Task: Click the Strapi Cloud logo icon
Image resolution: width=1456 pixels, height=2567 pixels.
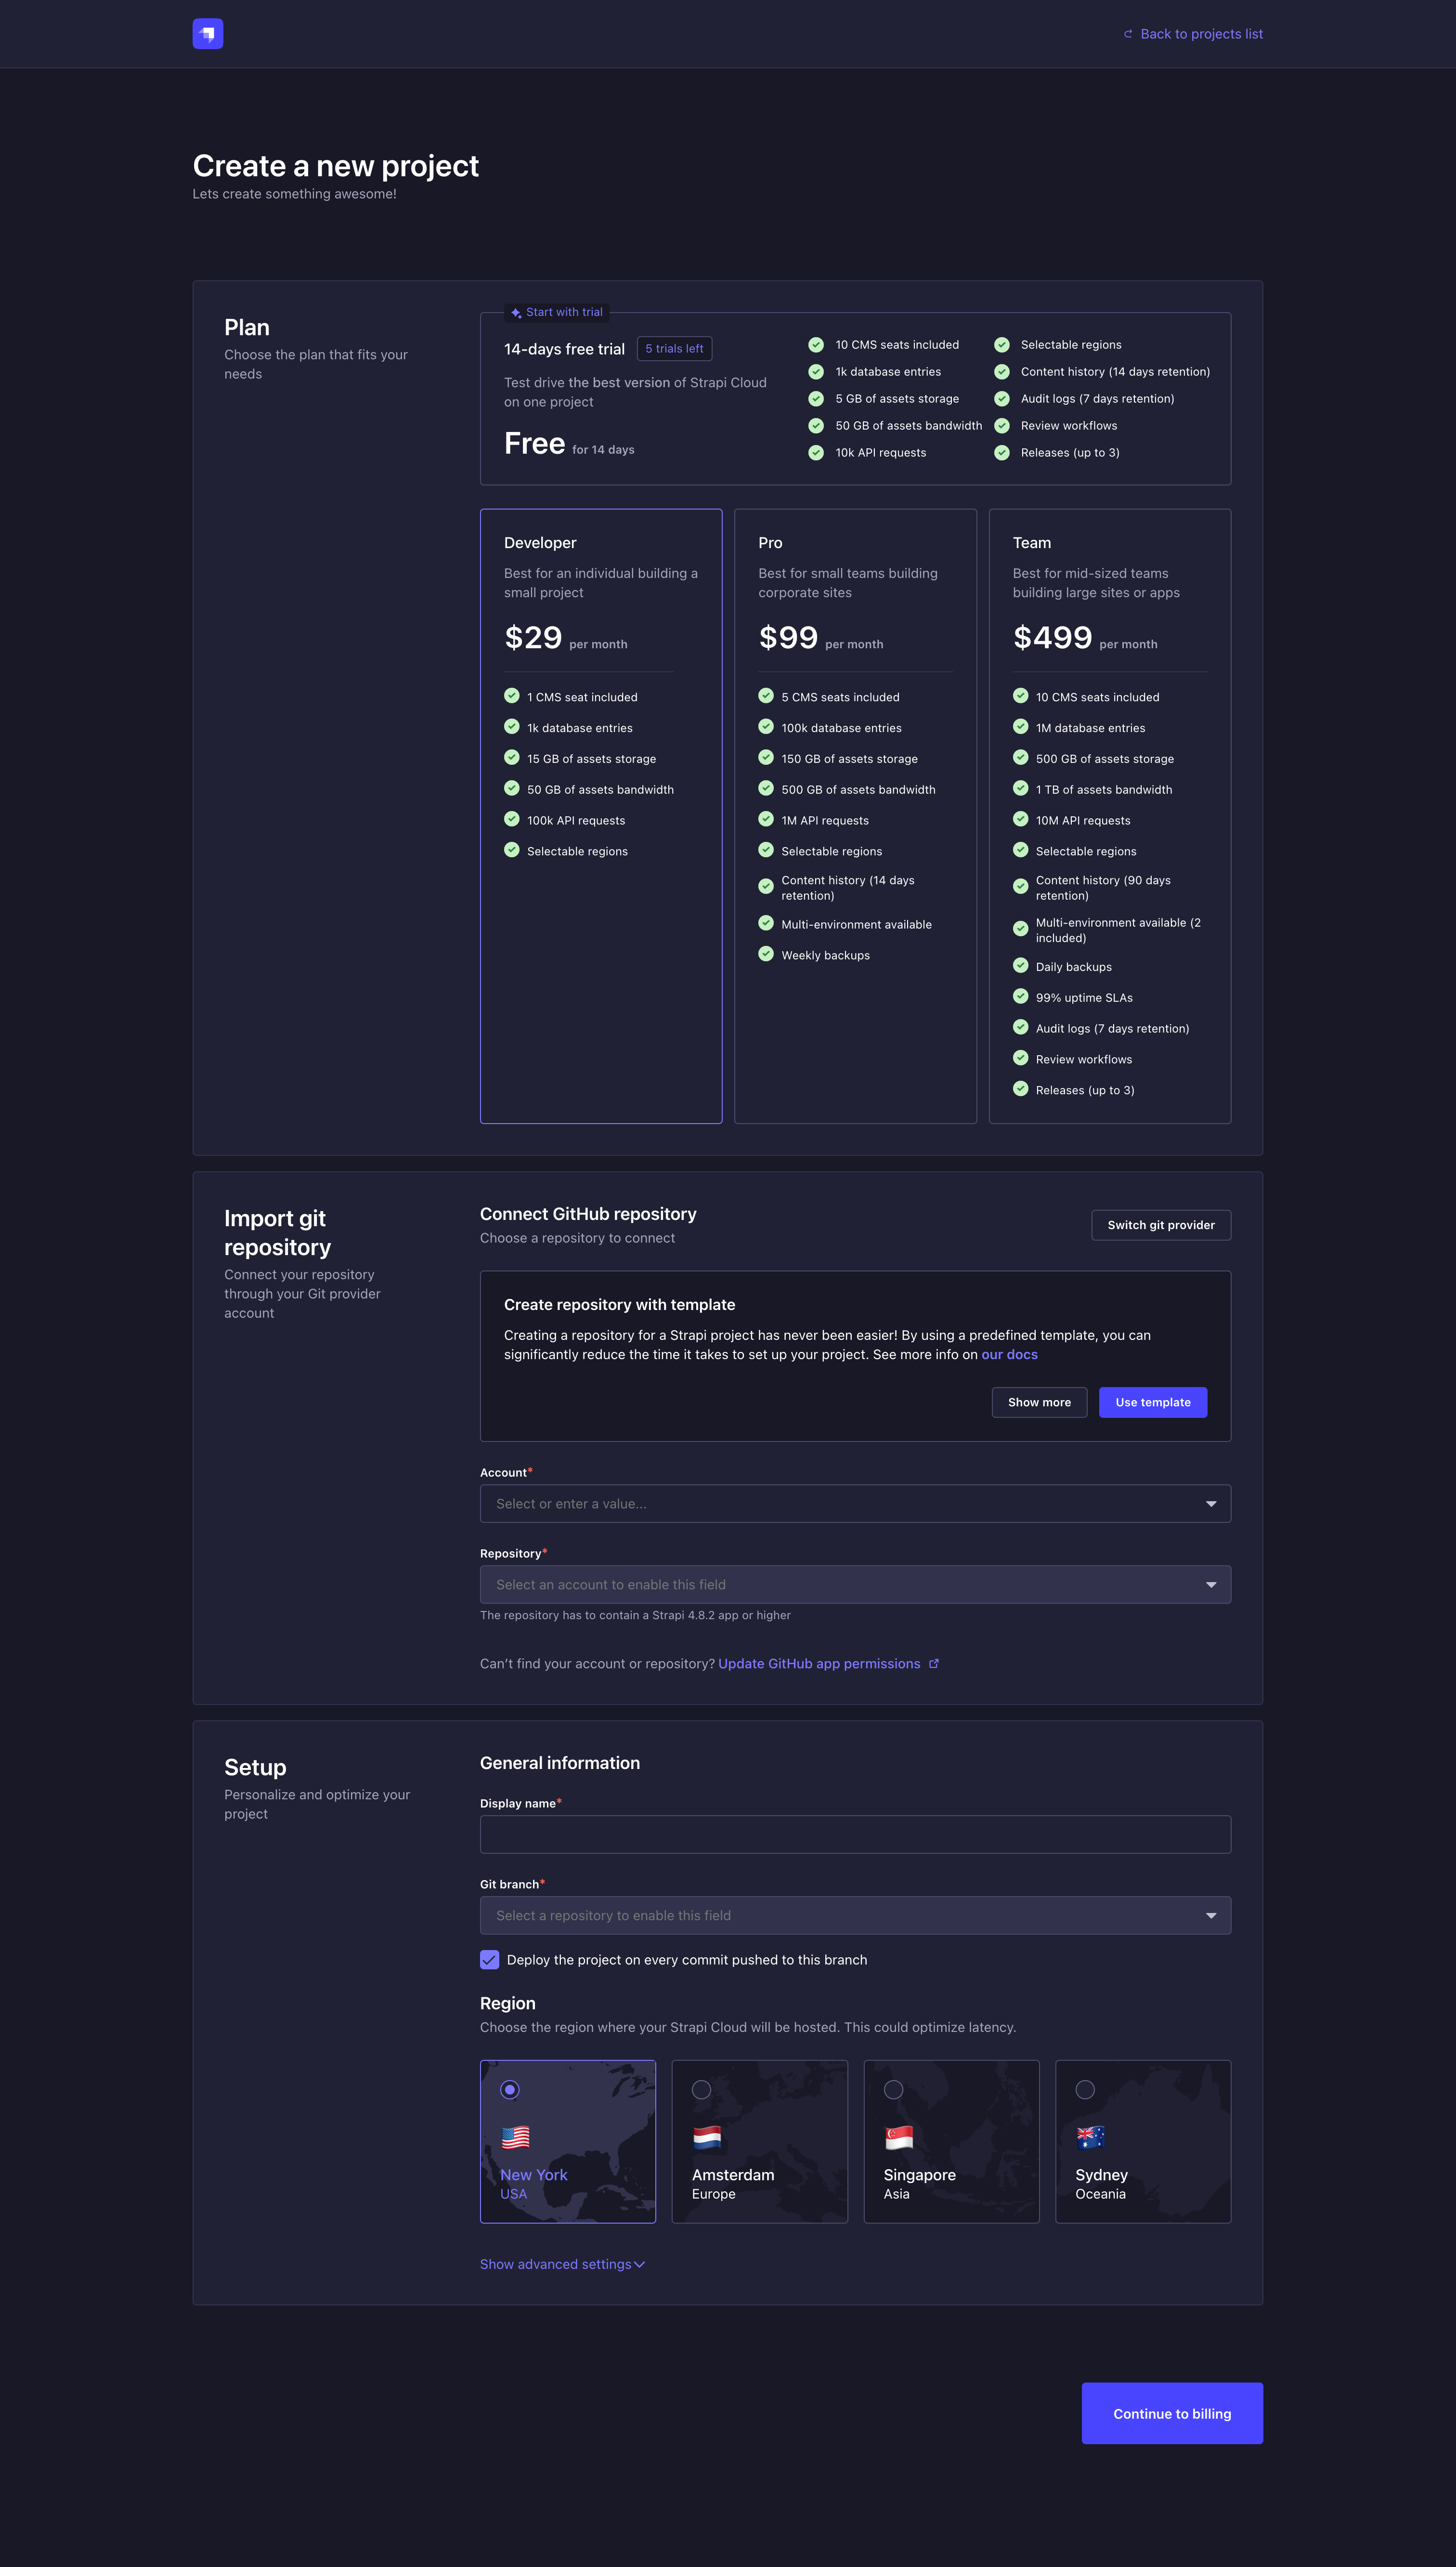Action: tap(207, 34)
